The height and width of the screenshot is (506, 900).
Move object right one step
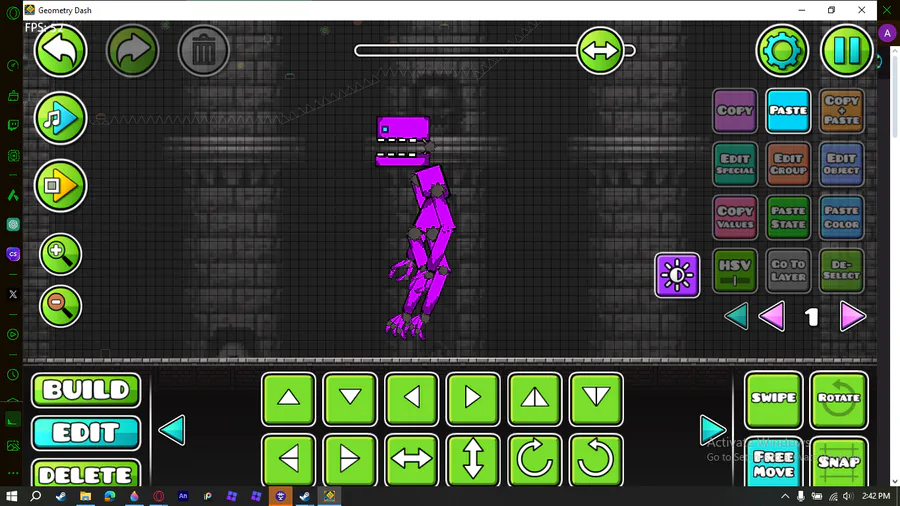click(473, 399)
